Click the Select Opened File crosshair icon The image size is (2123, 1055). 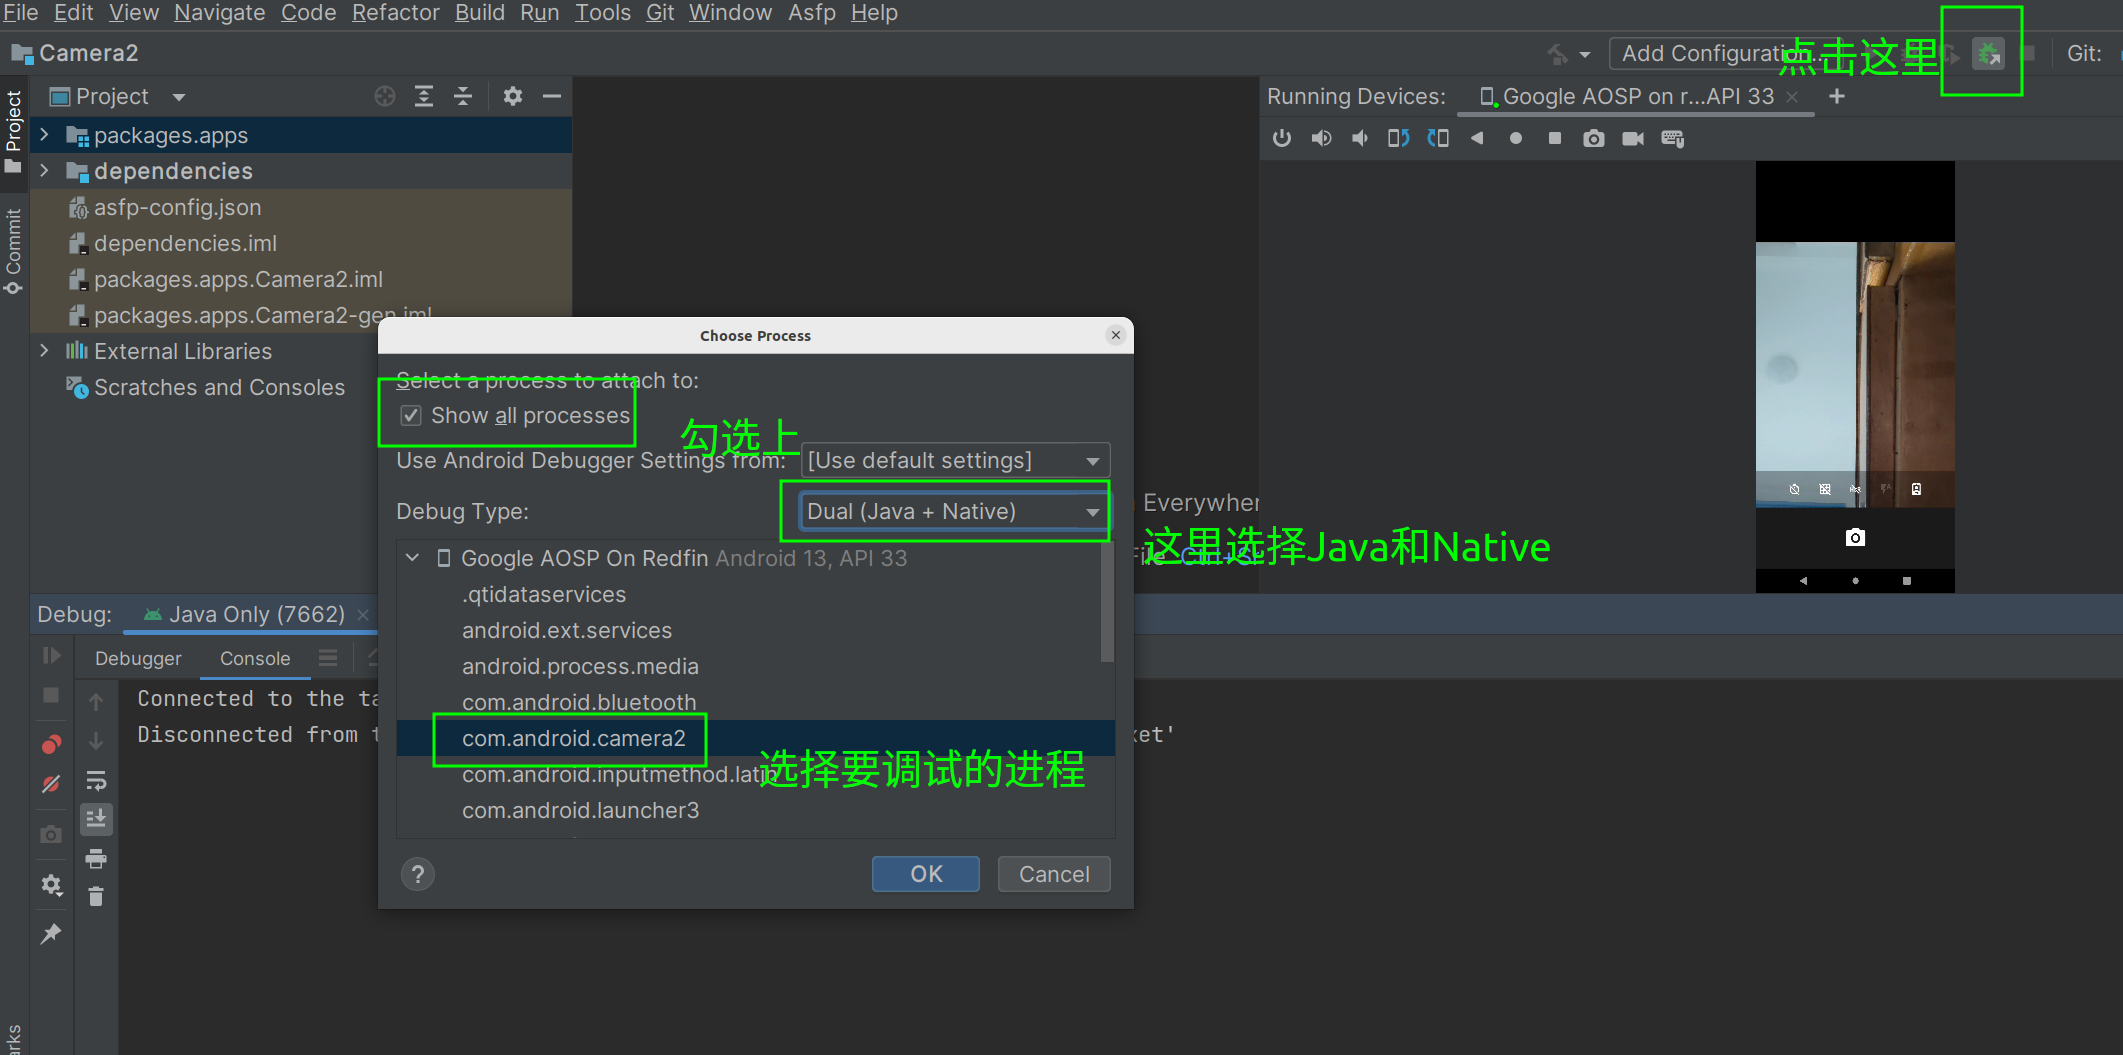[385, 96]
